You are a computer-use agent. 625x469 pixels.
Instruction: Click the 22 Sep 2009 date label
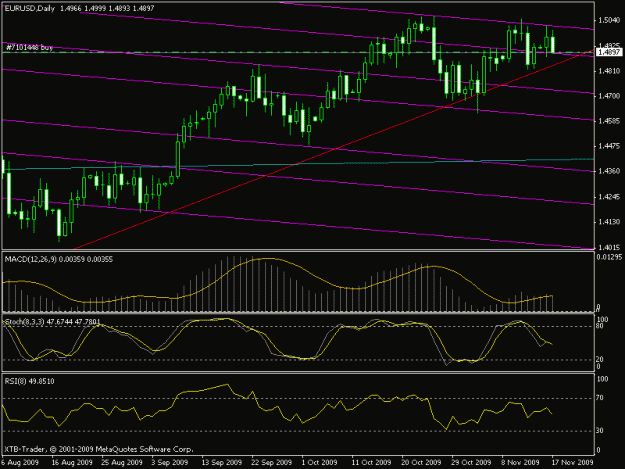[271, 462]
